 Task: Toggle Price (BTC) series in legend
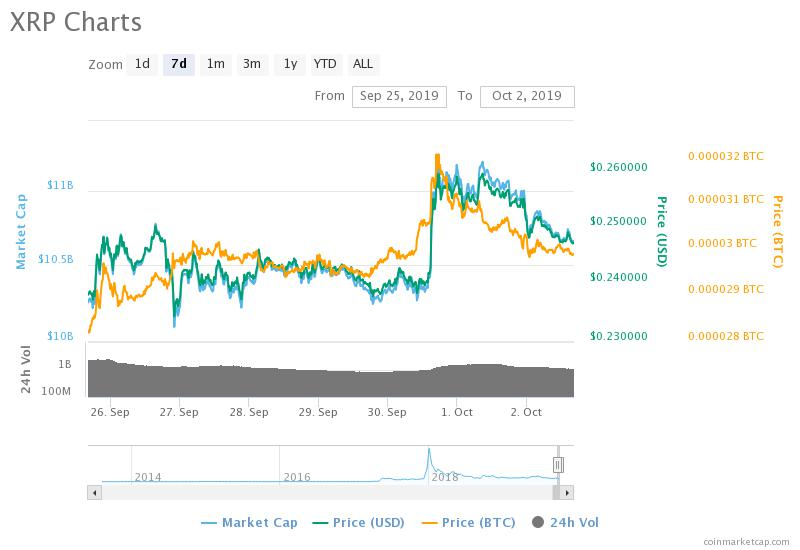click(468, 523)
